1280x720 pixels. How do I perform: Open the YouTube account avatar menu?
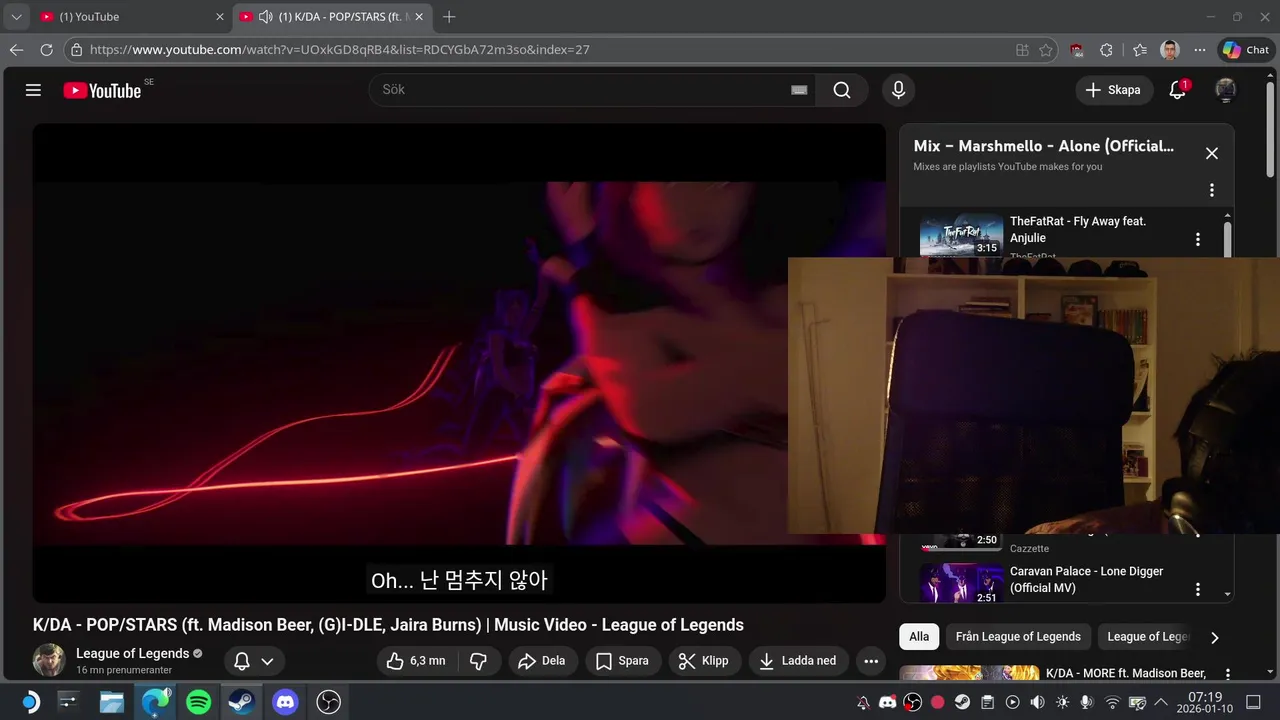coord(1225,90)
